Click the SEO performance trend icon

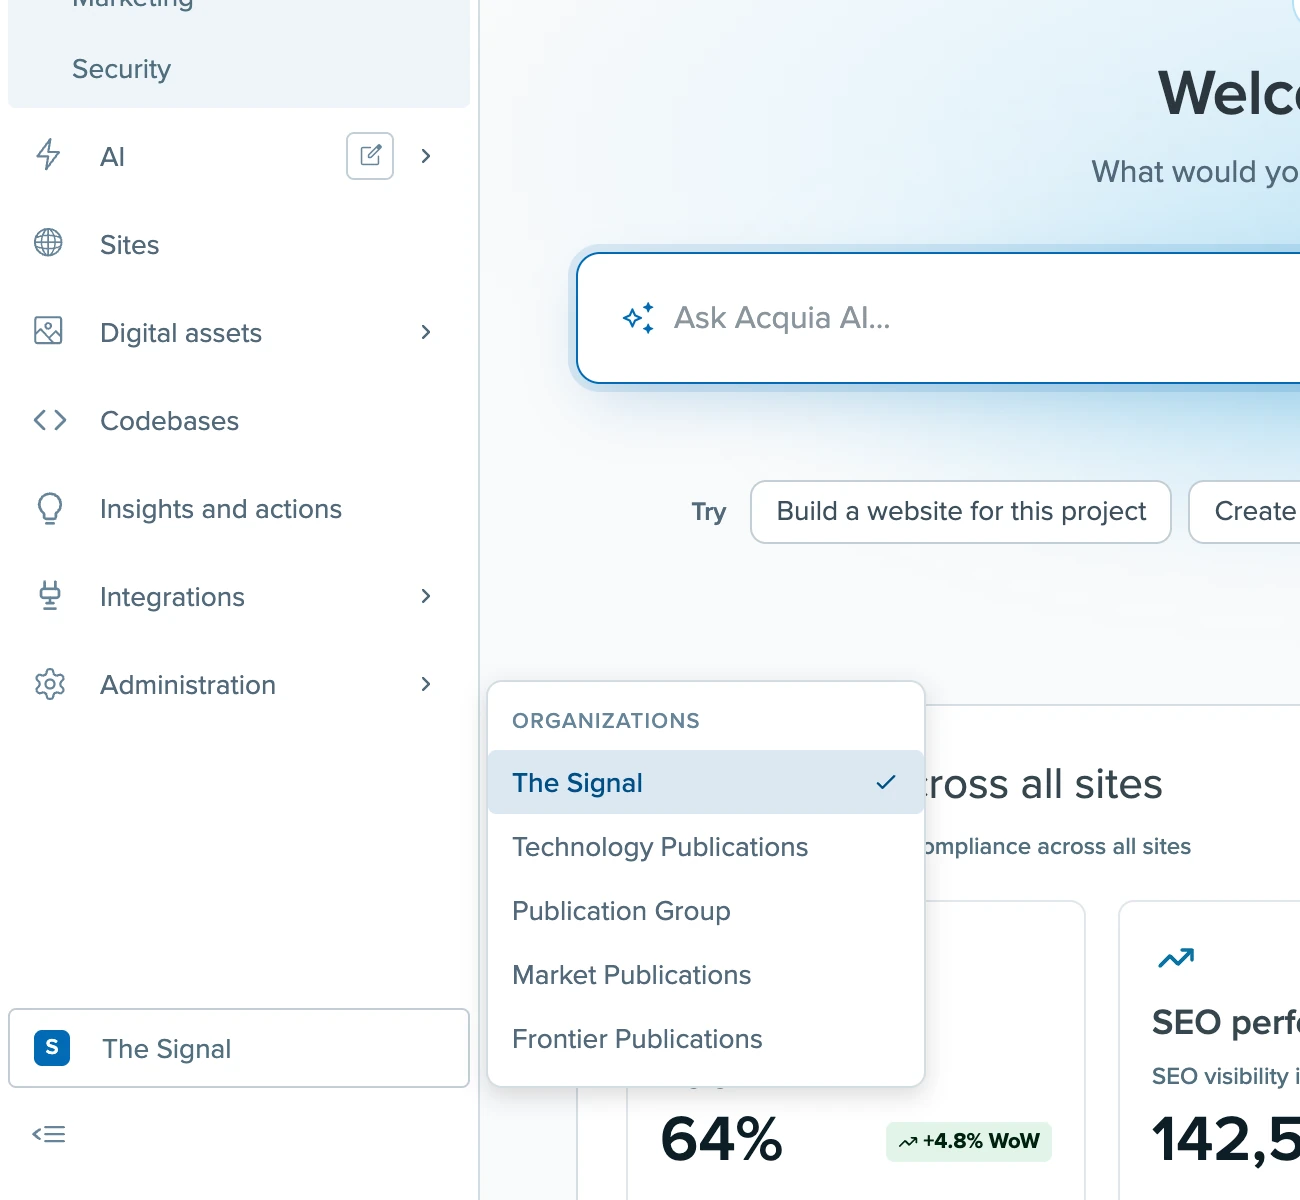point(1176,958)
